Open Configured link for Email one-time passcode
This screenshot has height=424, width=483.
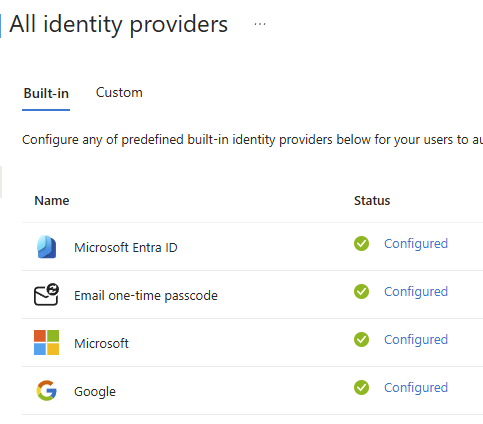pos(416,292)
